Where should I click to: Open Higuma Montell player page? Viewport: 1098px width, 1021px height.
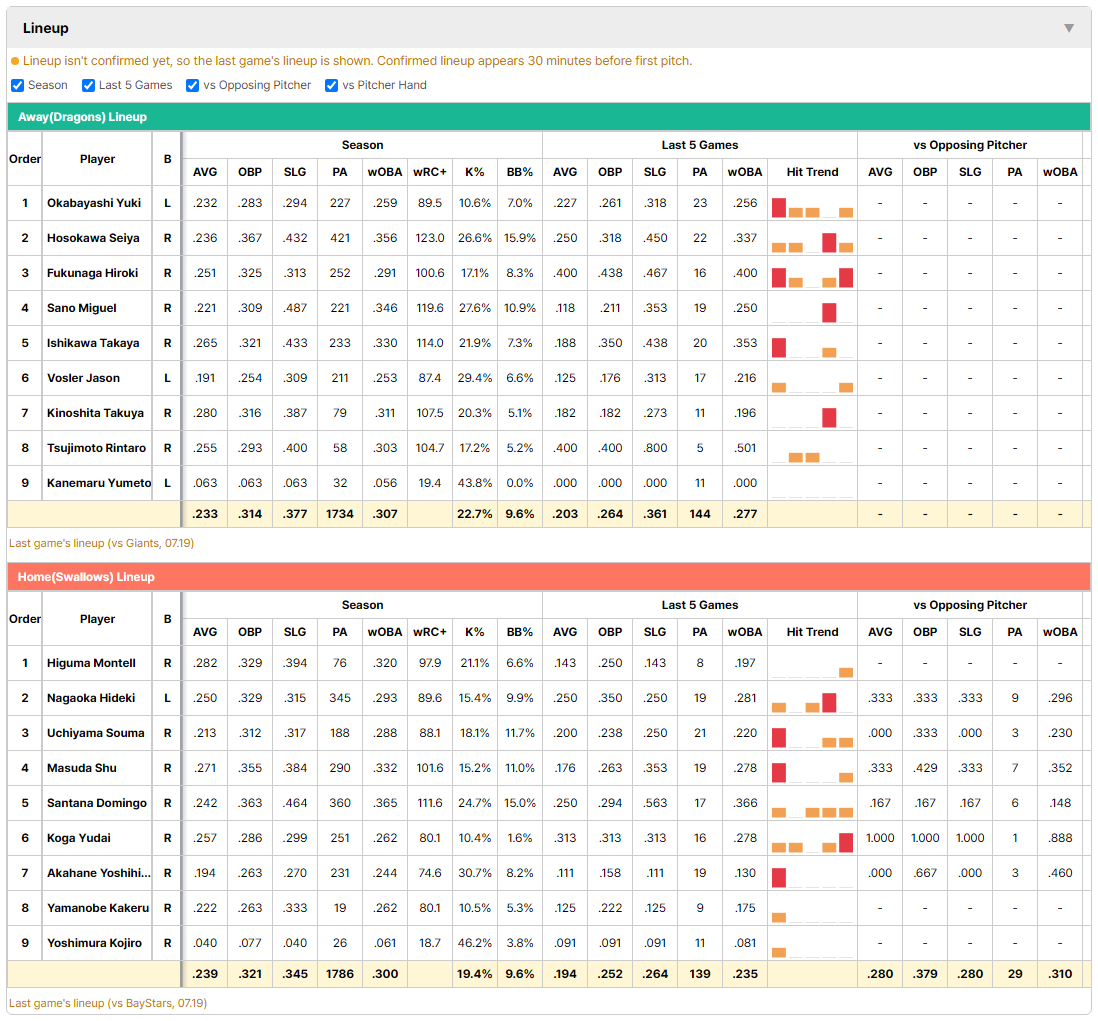tap(91, 663)
